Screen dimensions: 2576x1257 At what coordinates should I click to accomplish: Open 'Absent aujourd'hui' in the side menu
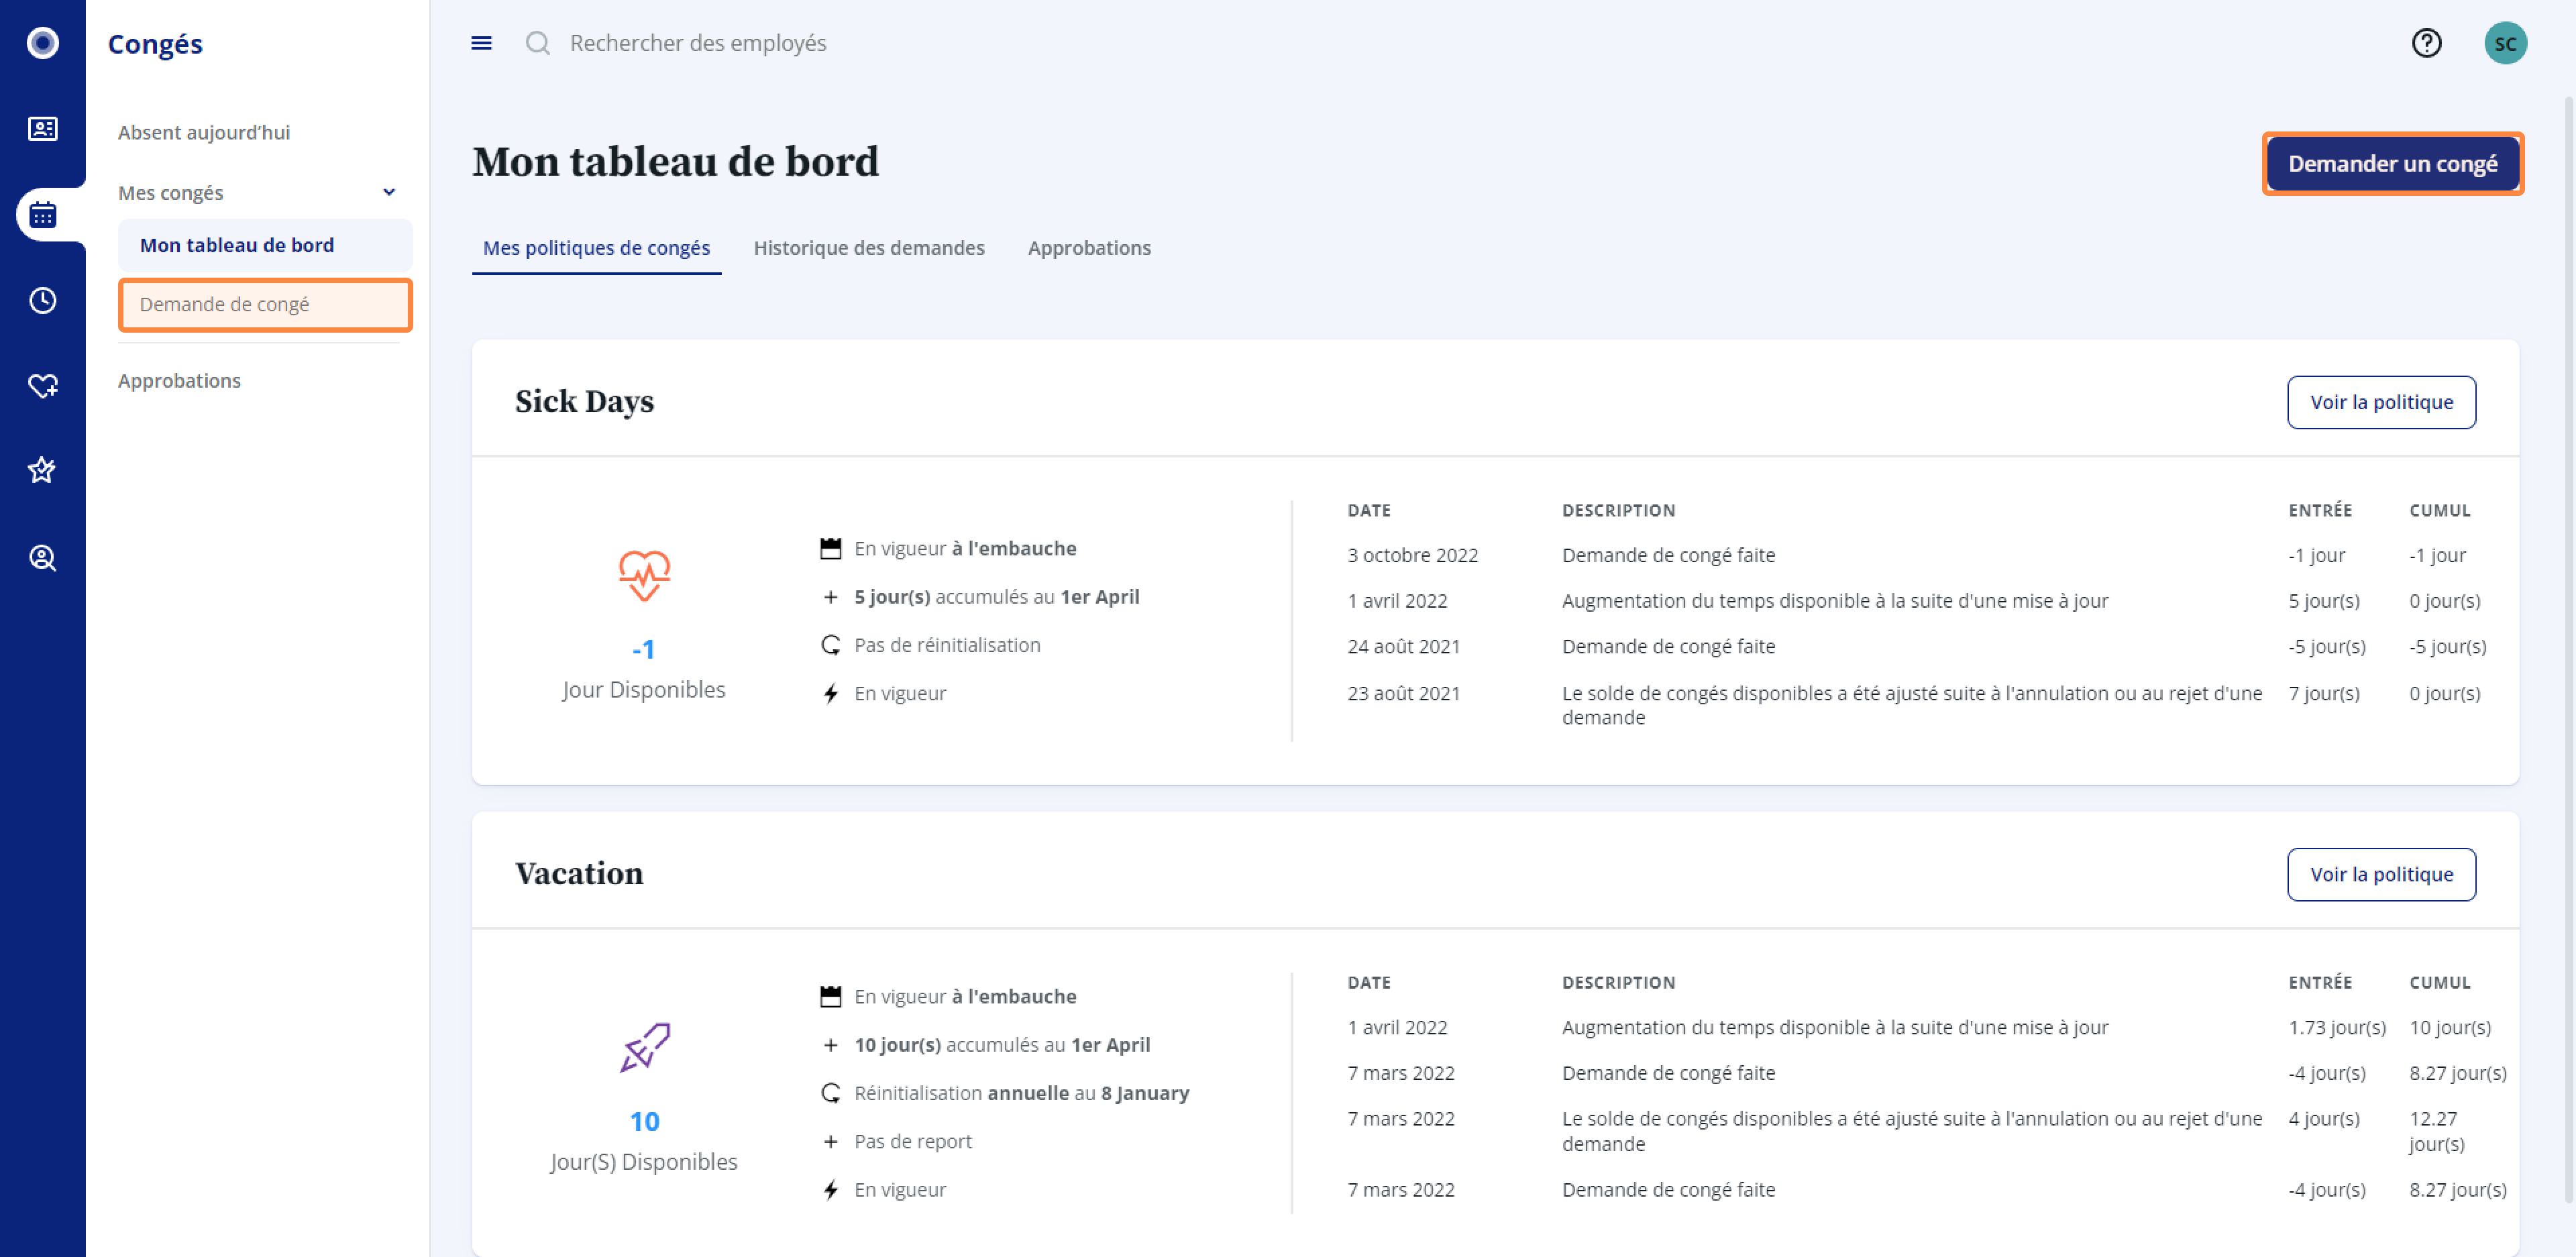[x=204, y=132]
